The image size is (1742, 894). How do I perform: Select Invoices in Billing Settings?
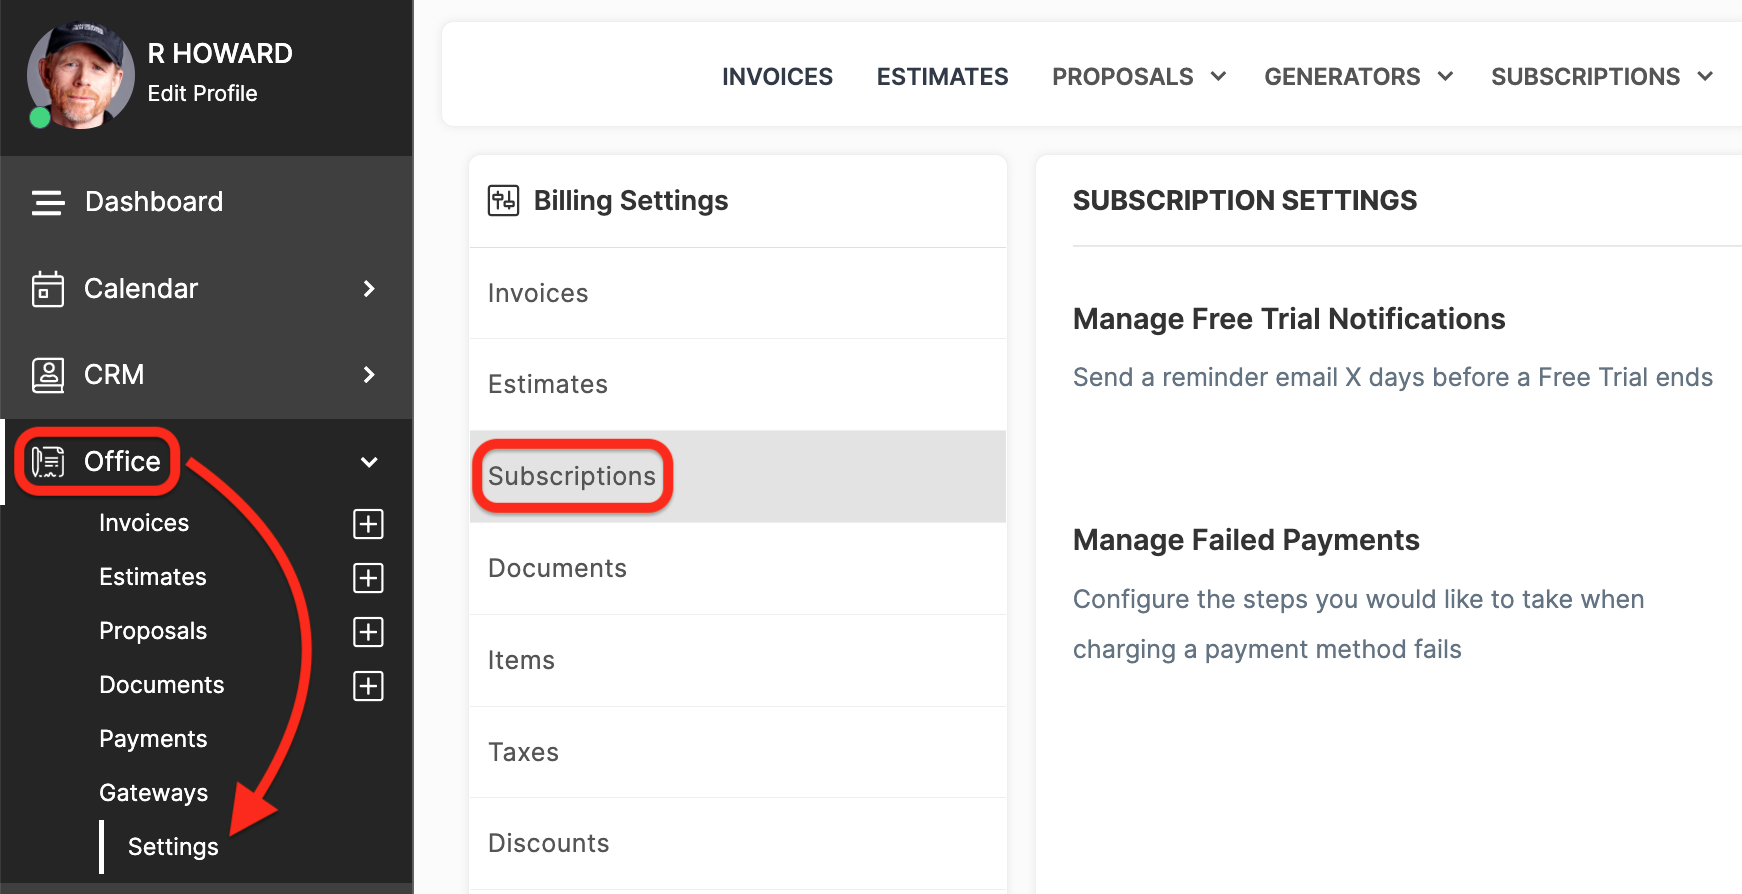click(738, 293)
